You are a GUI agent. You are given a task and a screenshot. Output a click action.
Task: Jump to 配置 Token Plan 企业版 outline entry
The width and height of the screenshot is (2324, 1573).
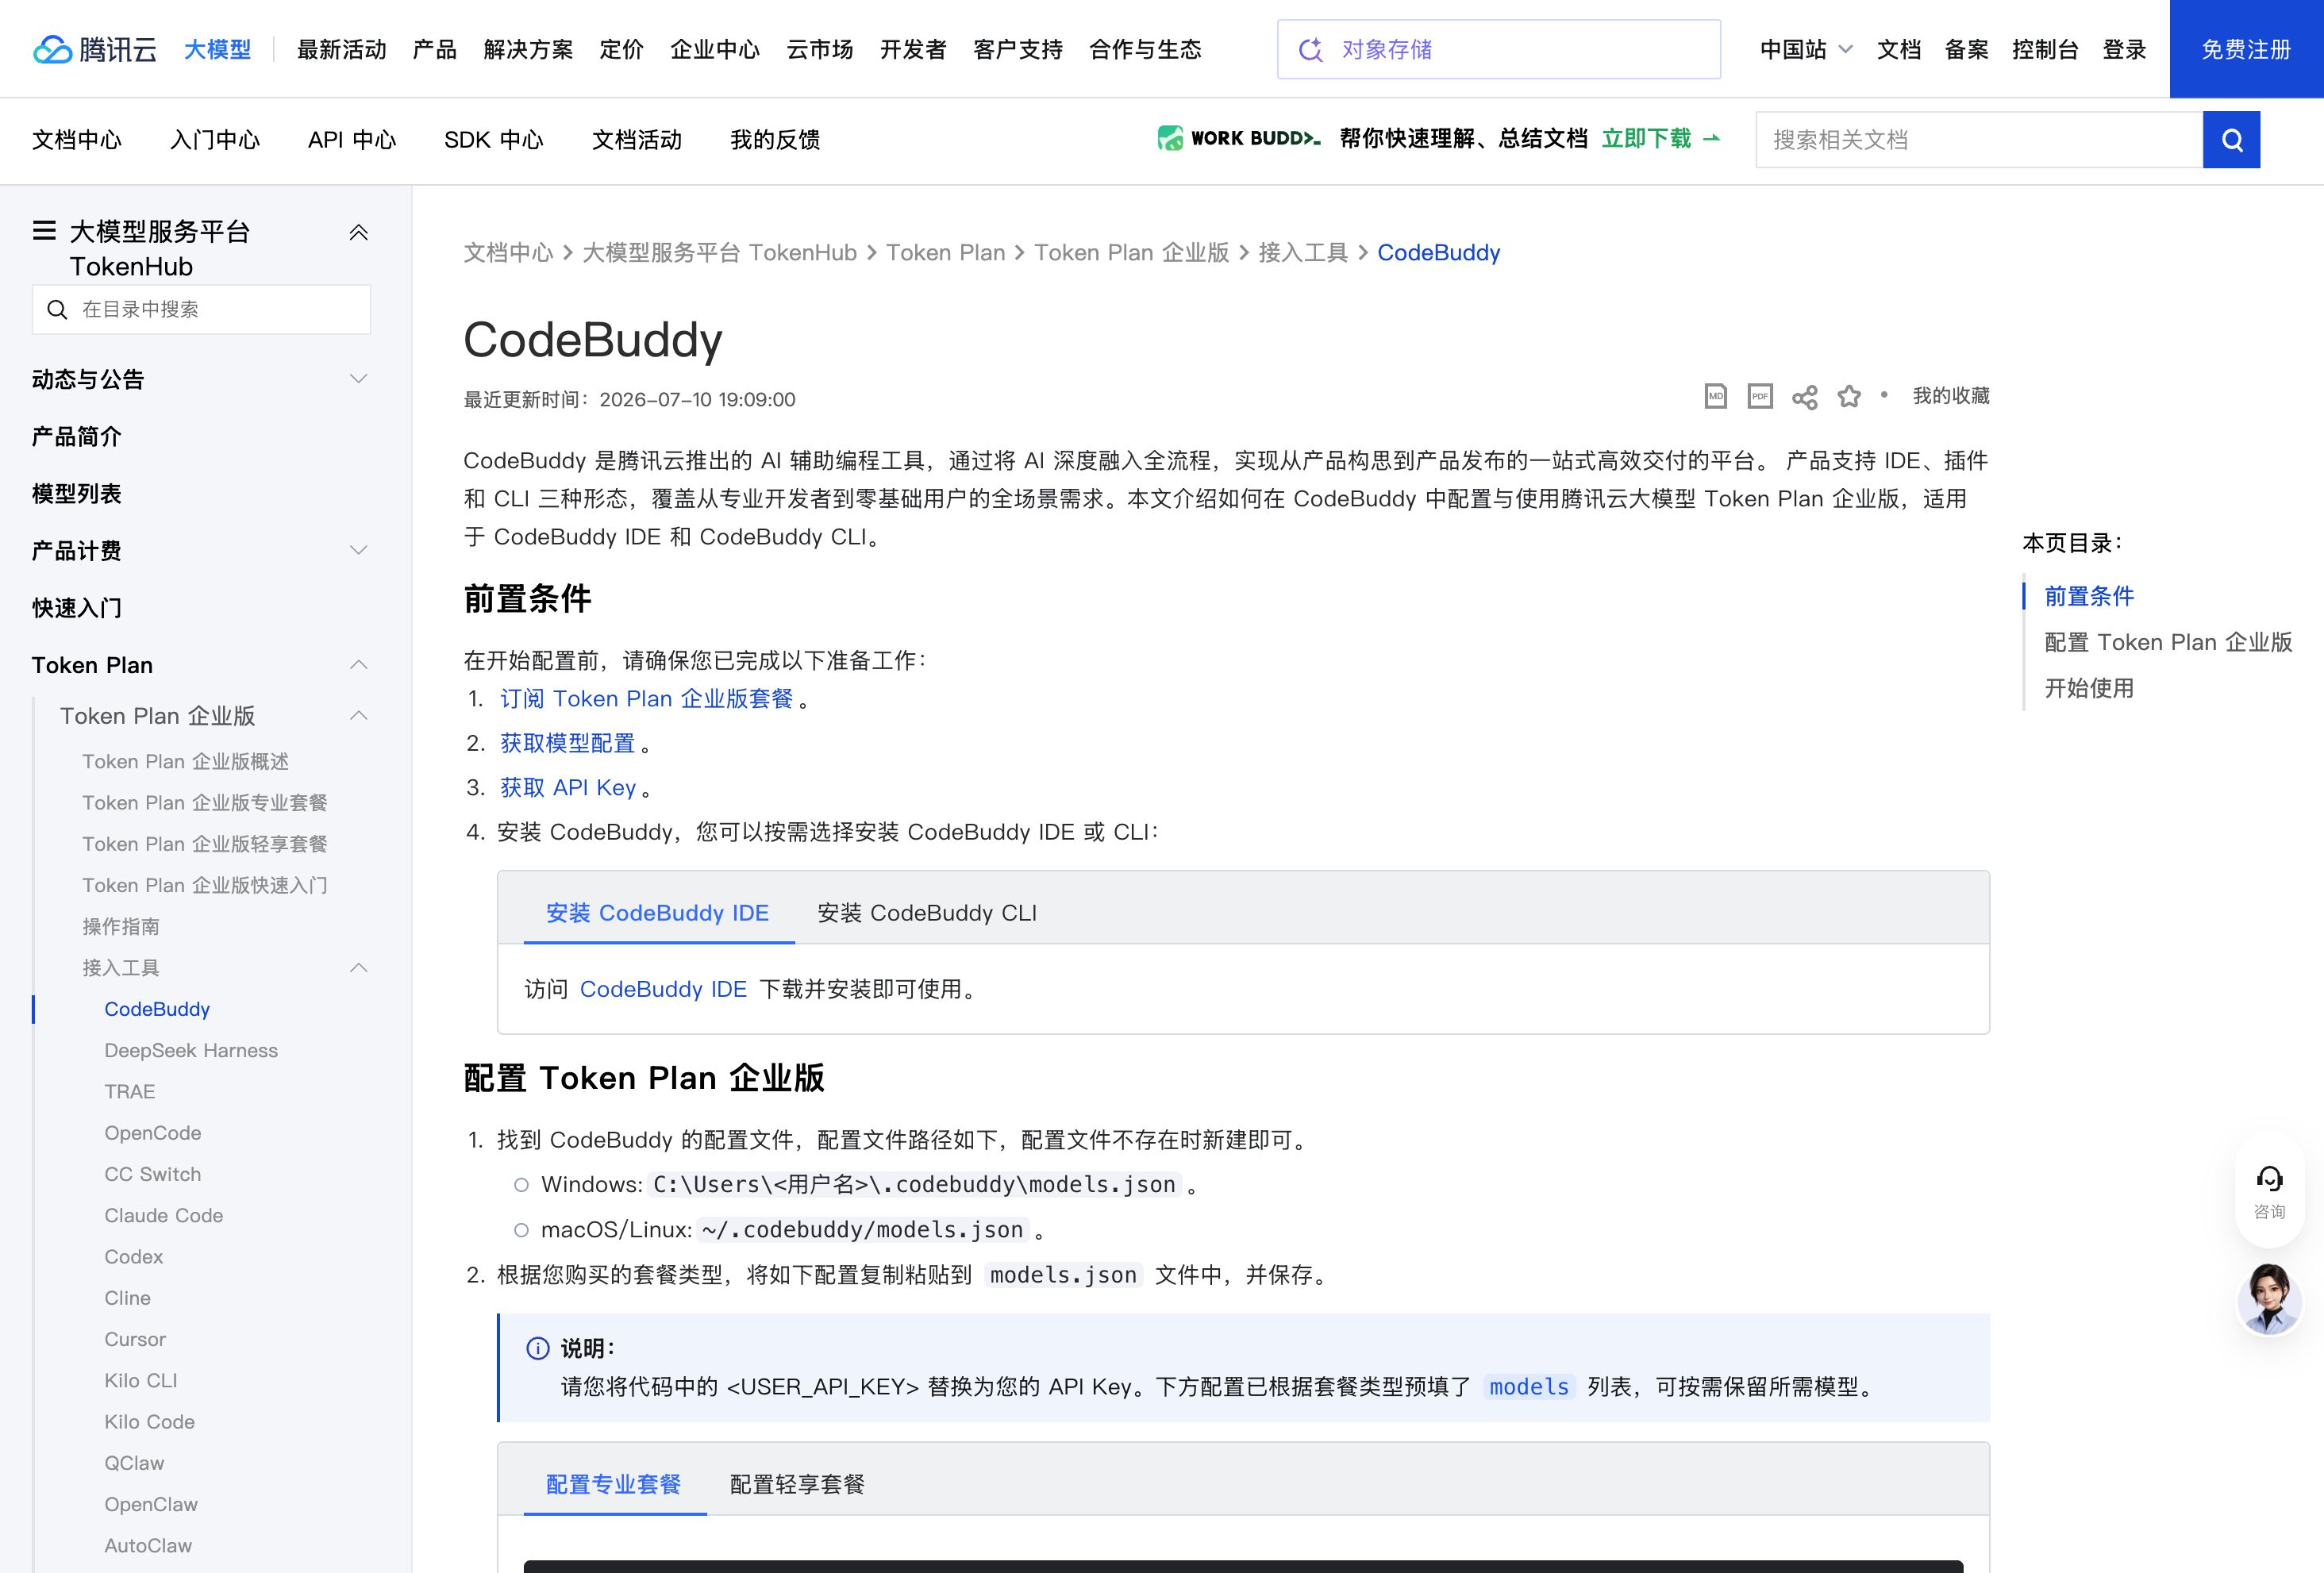[2168, 642]
